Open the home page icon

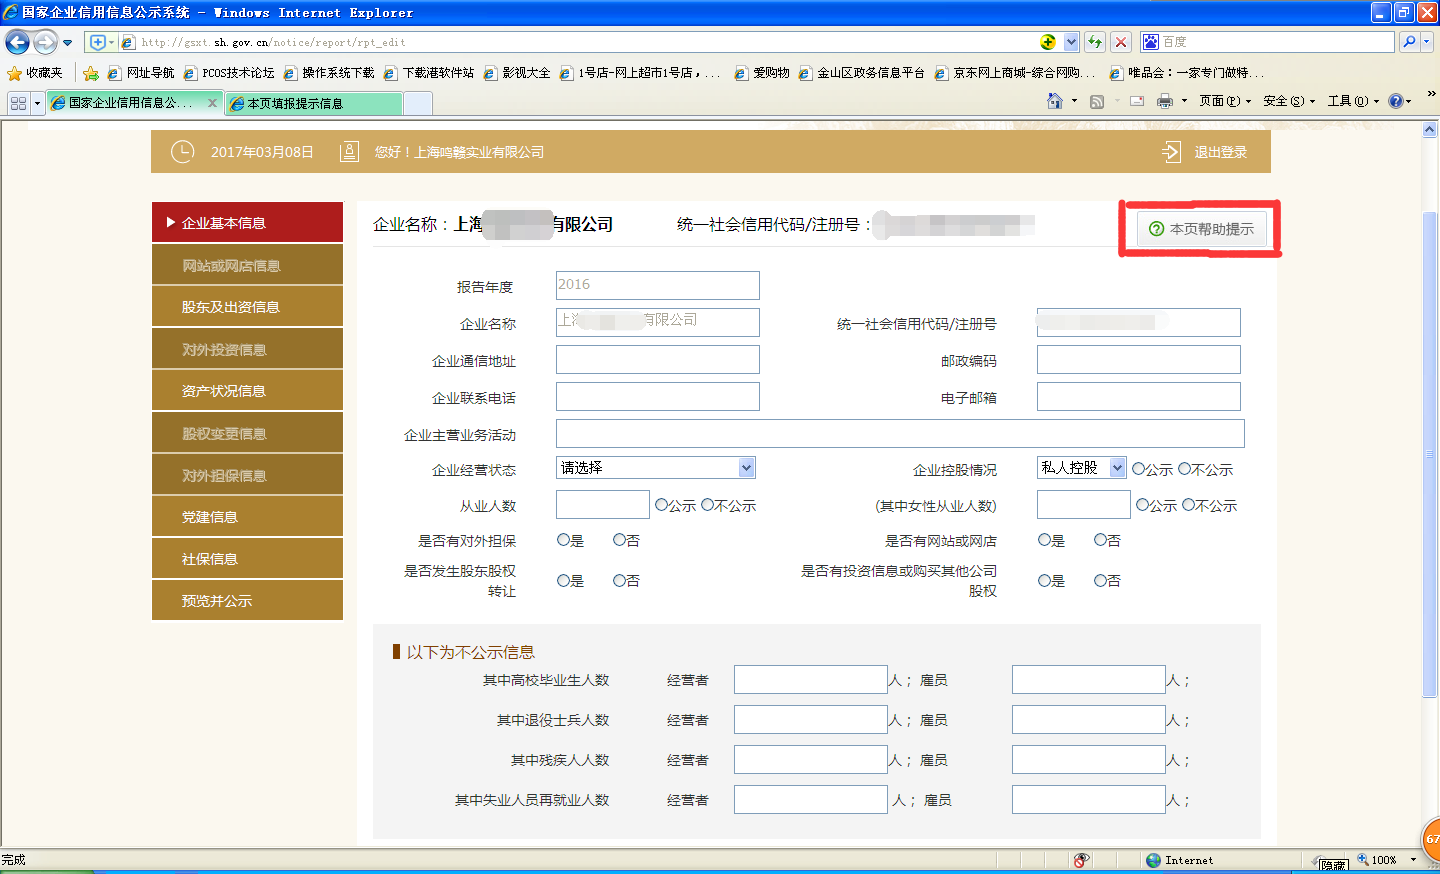click(x=1054, y=101)
